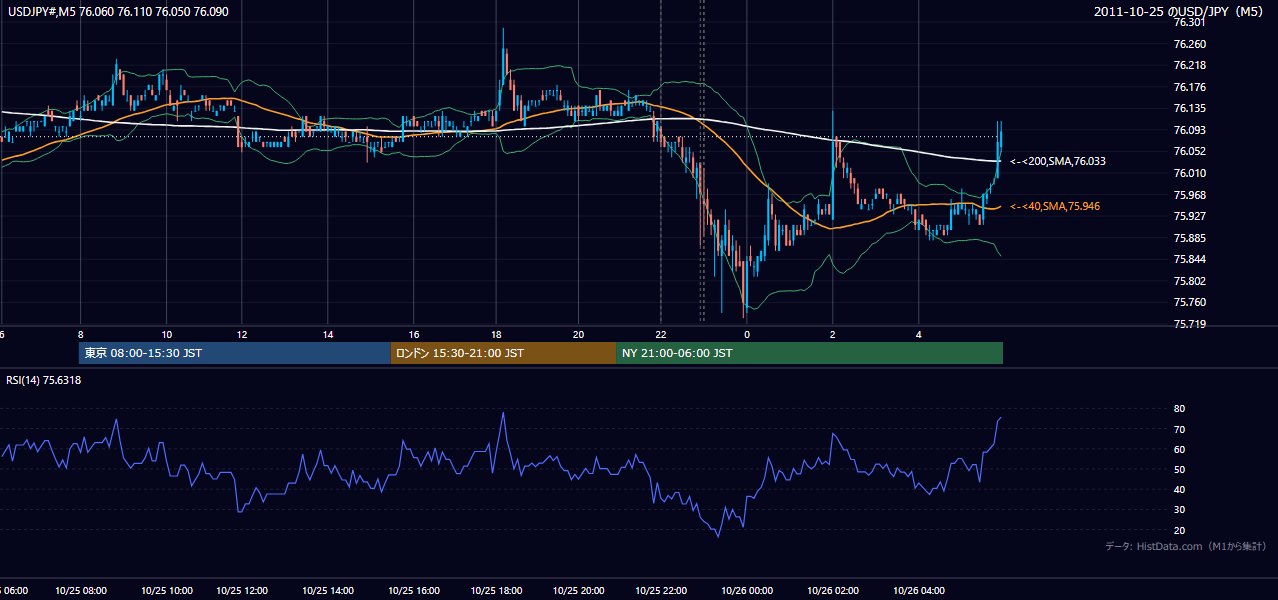Viewport: 1278px width, 600px height.
Task: Click RSI scale value 30
Action: click(1179, 510)
